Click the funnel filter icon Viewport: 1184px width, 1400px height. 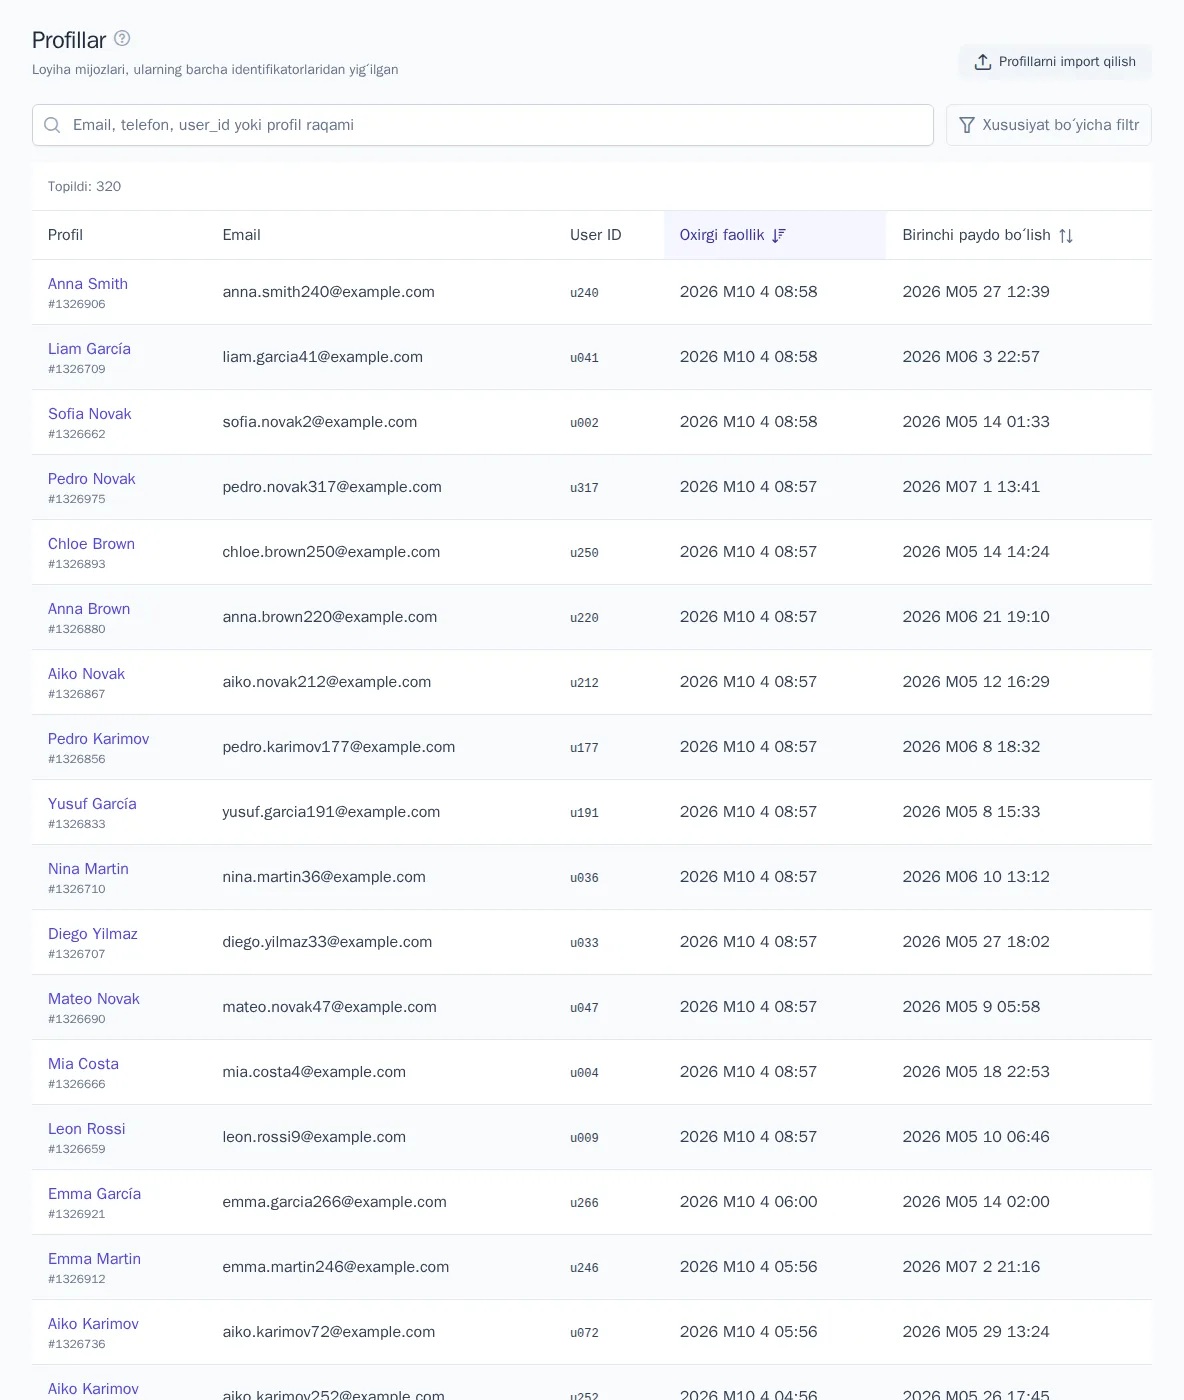coord(967,125)
